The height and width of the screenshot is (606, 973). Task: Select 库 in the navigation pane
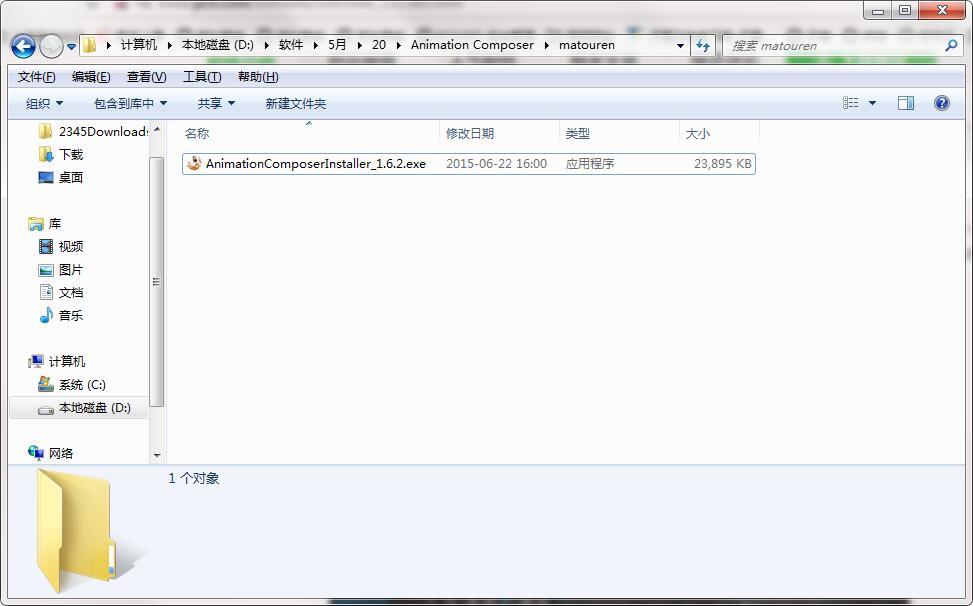[45, 223]
